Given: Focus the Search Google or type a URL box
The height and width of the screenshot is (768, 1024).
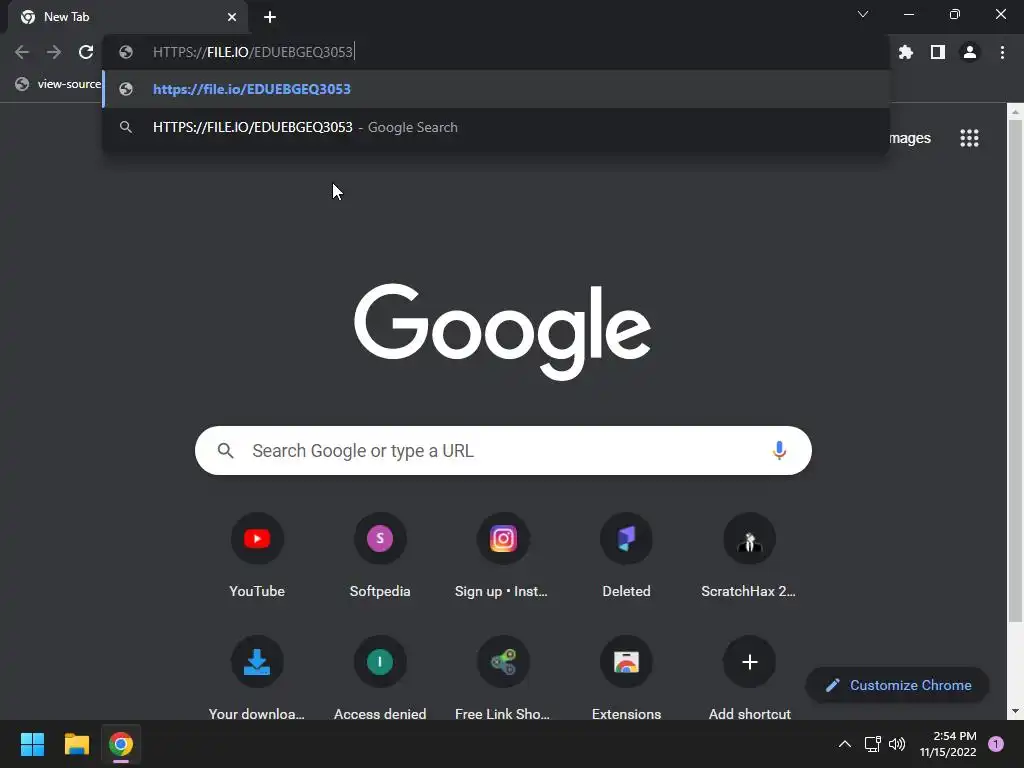Looking at the screenshot, I should point(503,451).
